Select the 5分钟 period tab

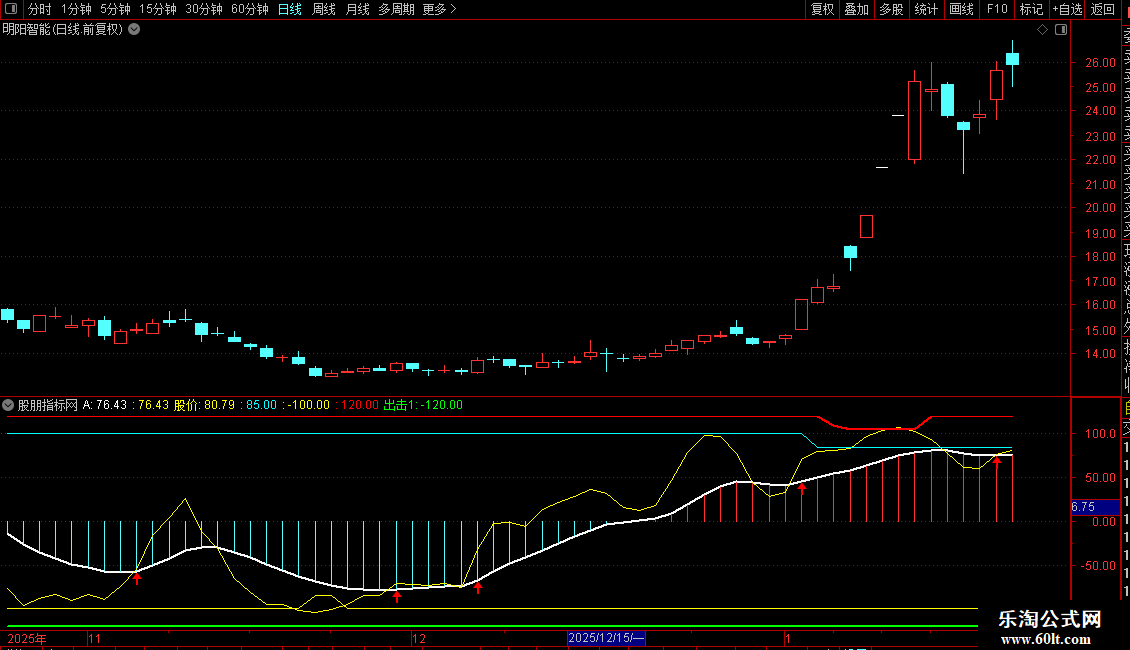pos(115,9)
